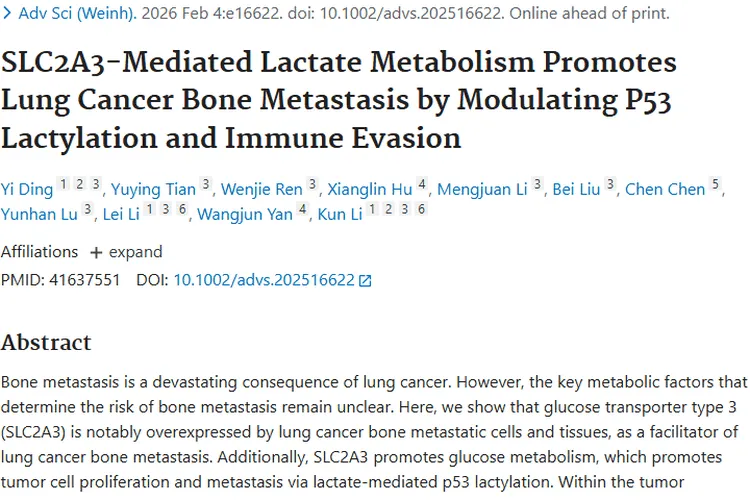Select author Xianglin Hu
The width and height of the screenshot is (750, 500).
coord(369,188)
